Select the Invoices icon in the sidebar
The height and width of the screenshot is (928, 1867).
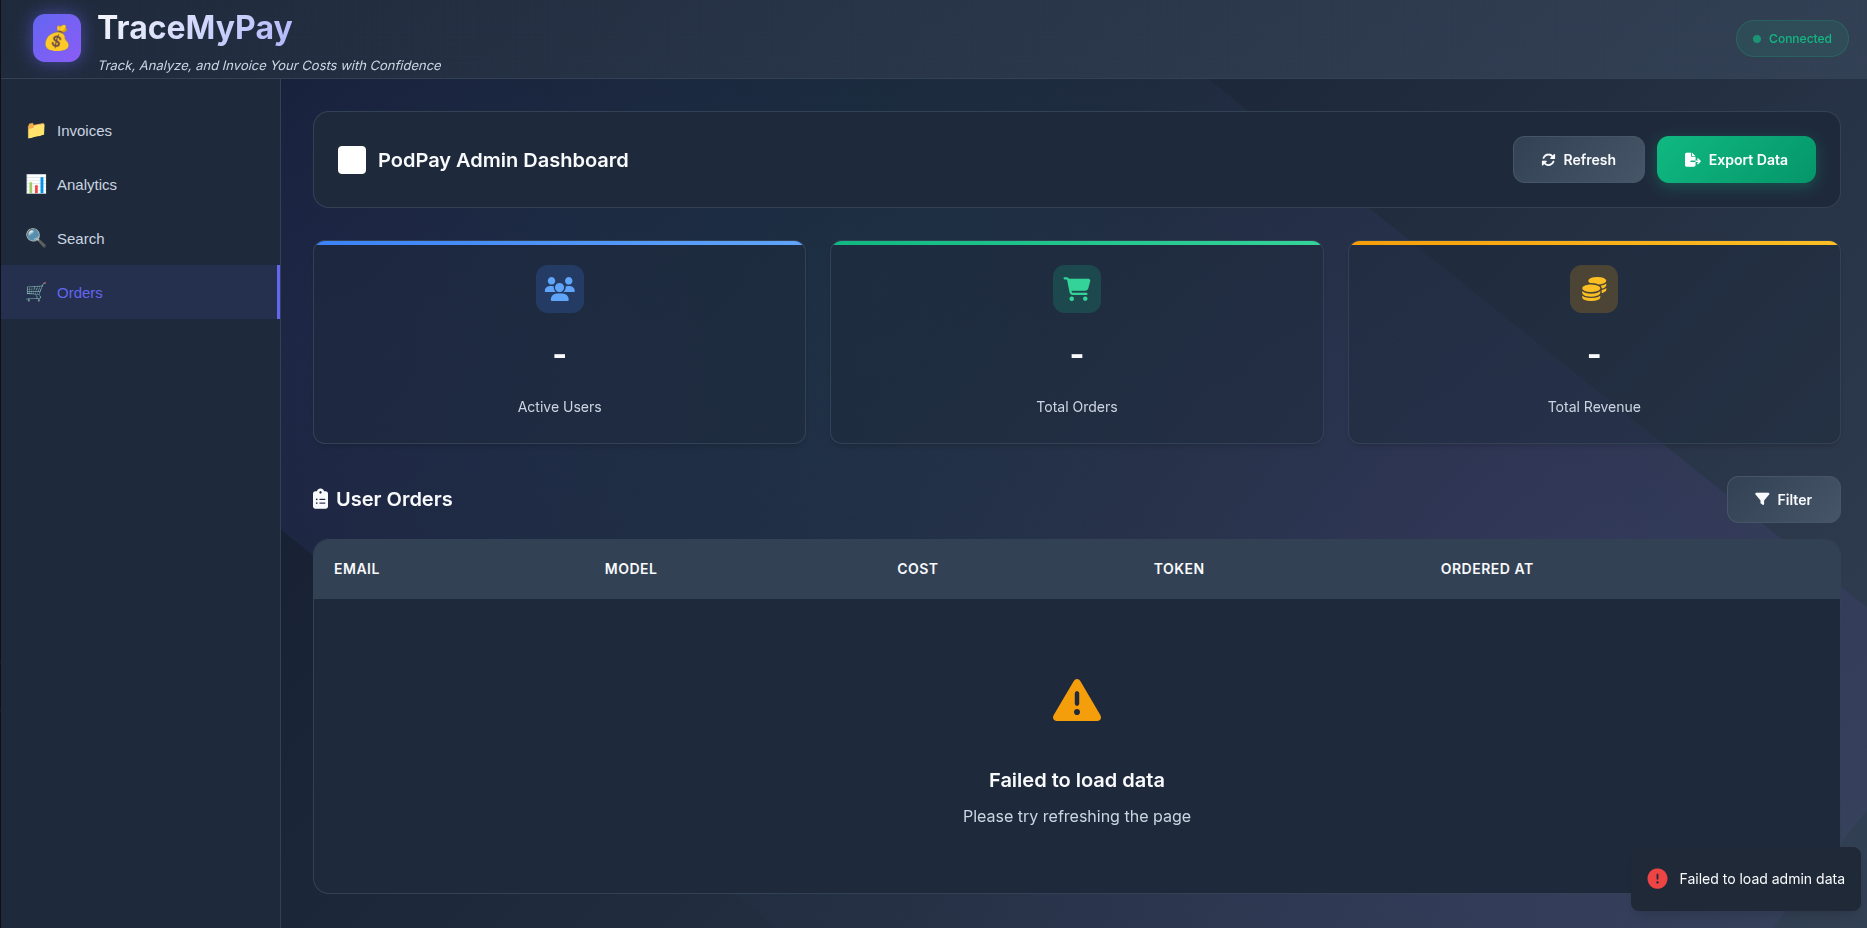click(36, 130)
